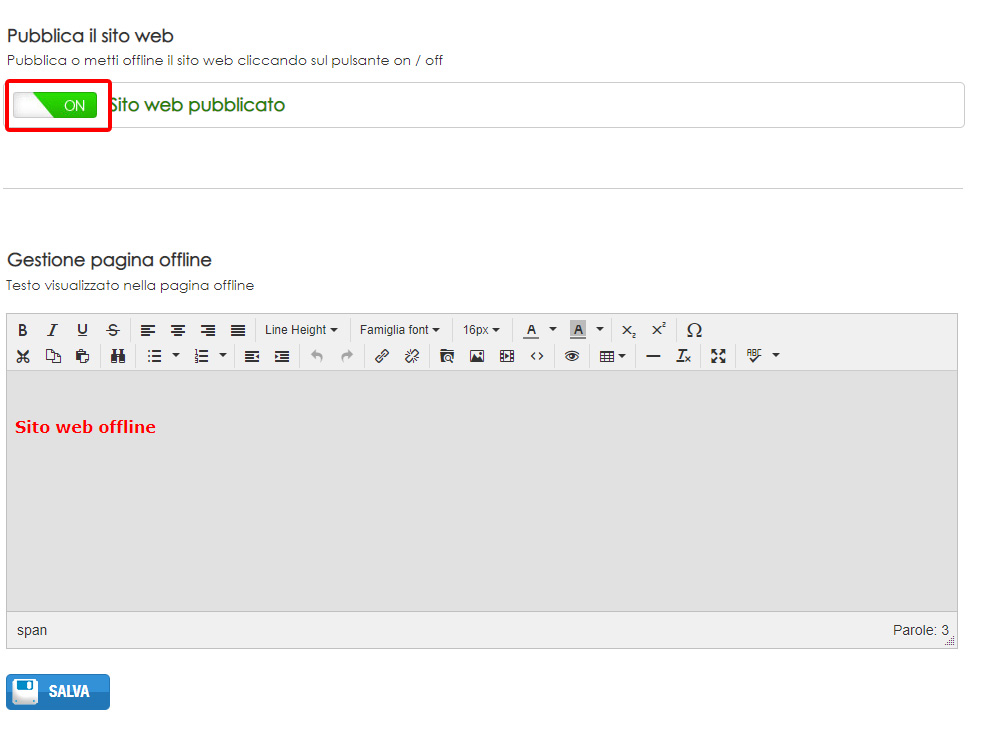
Task: Grab the editor resize handle corner
Action: [950, 641]
